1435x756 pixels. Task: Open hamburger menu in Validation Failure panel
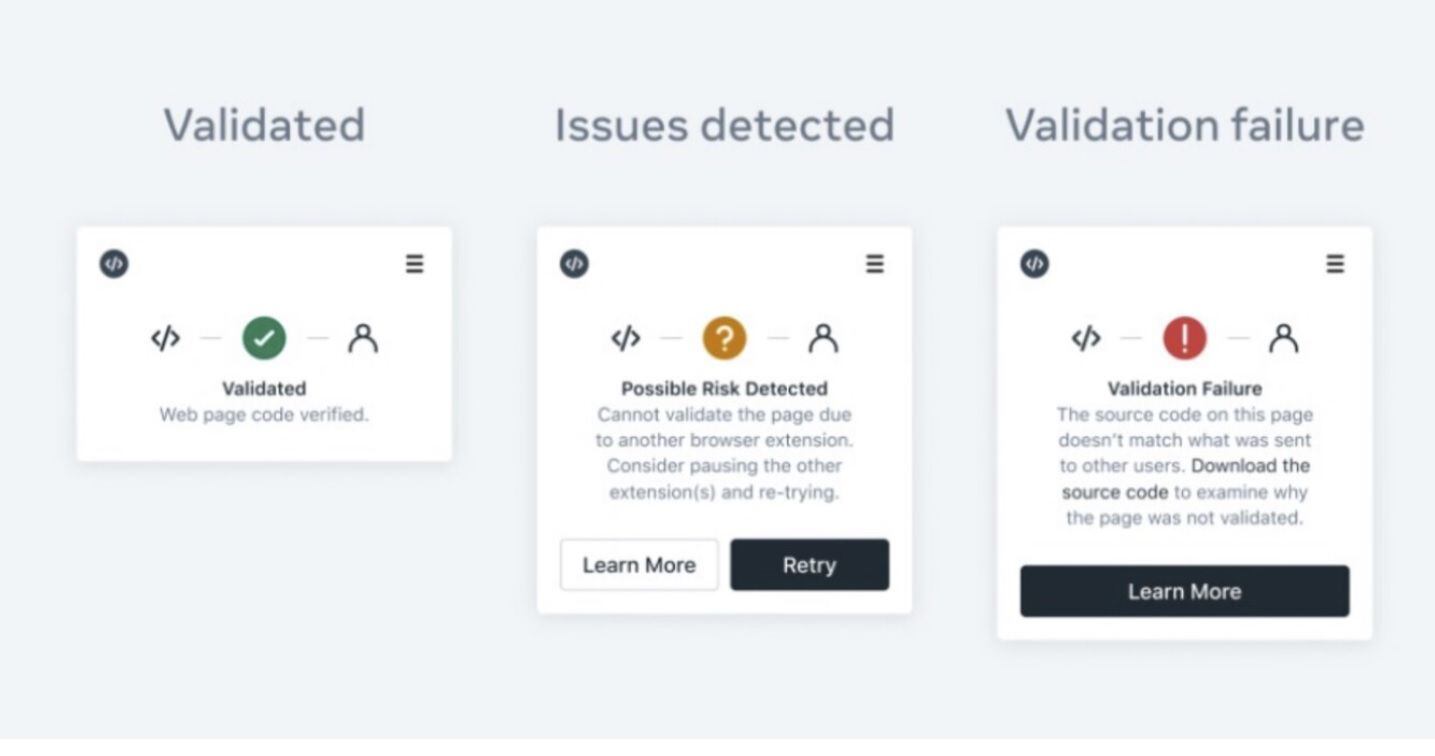[1335, 264]
